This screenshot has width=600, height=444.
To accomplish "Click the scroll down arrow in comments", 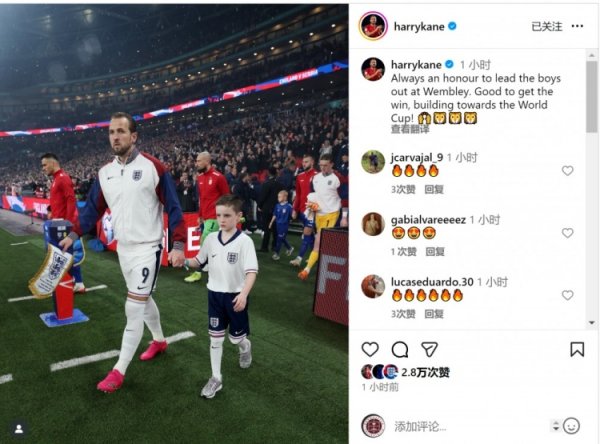I will point(592,323).
